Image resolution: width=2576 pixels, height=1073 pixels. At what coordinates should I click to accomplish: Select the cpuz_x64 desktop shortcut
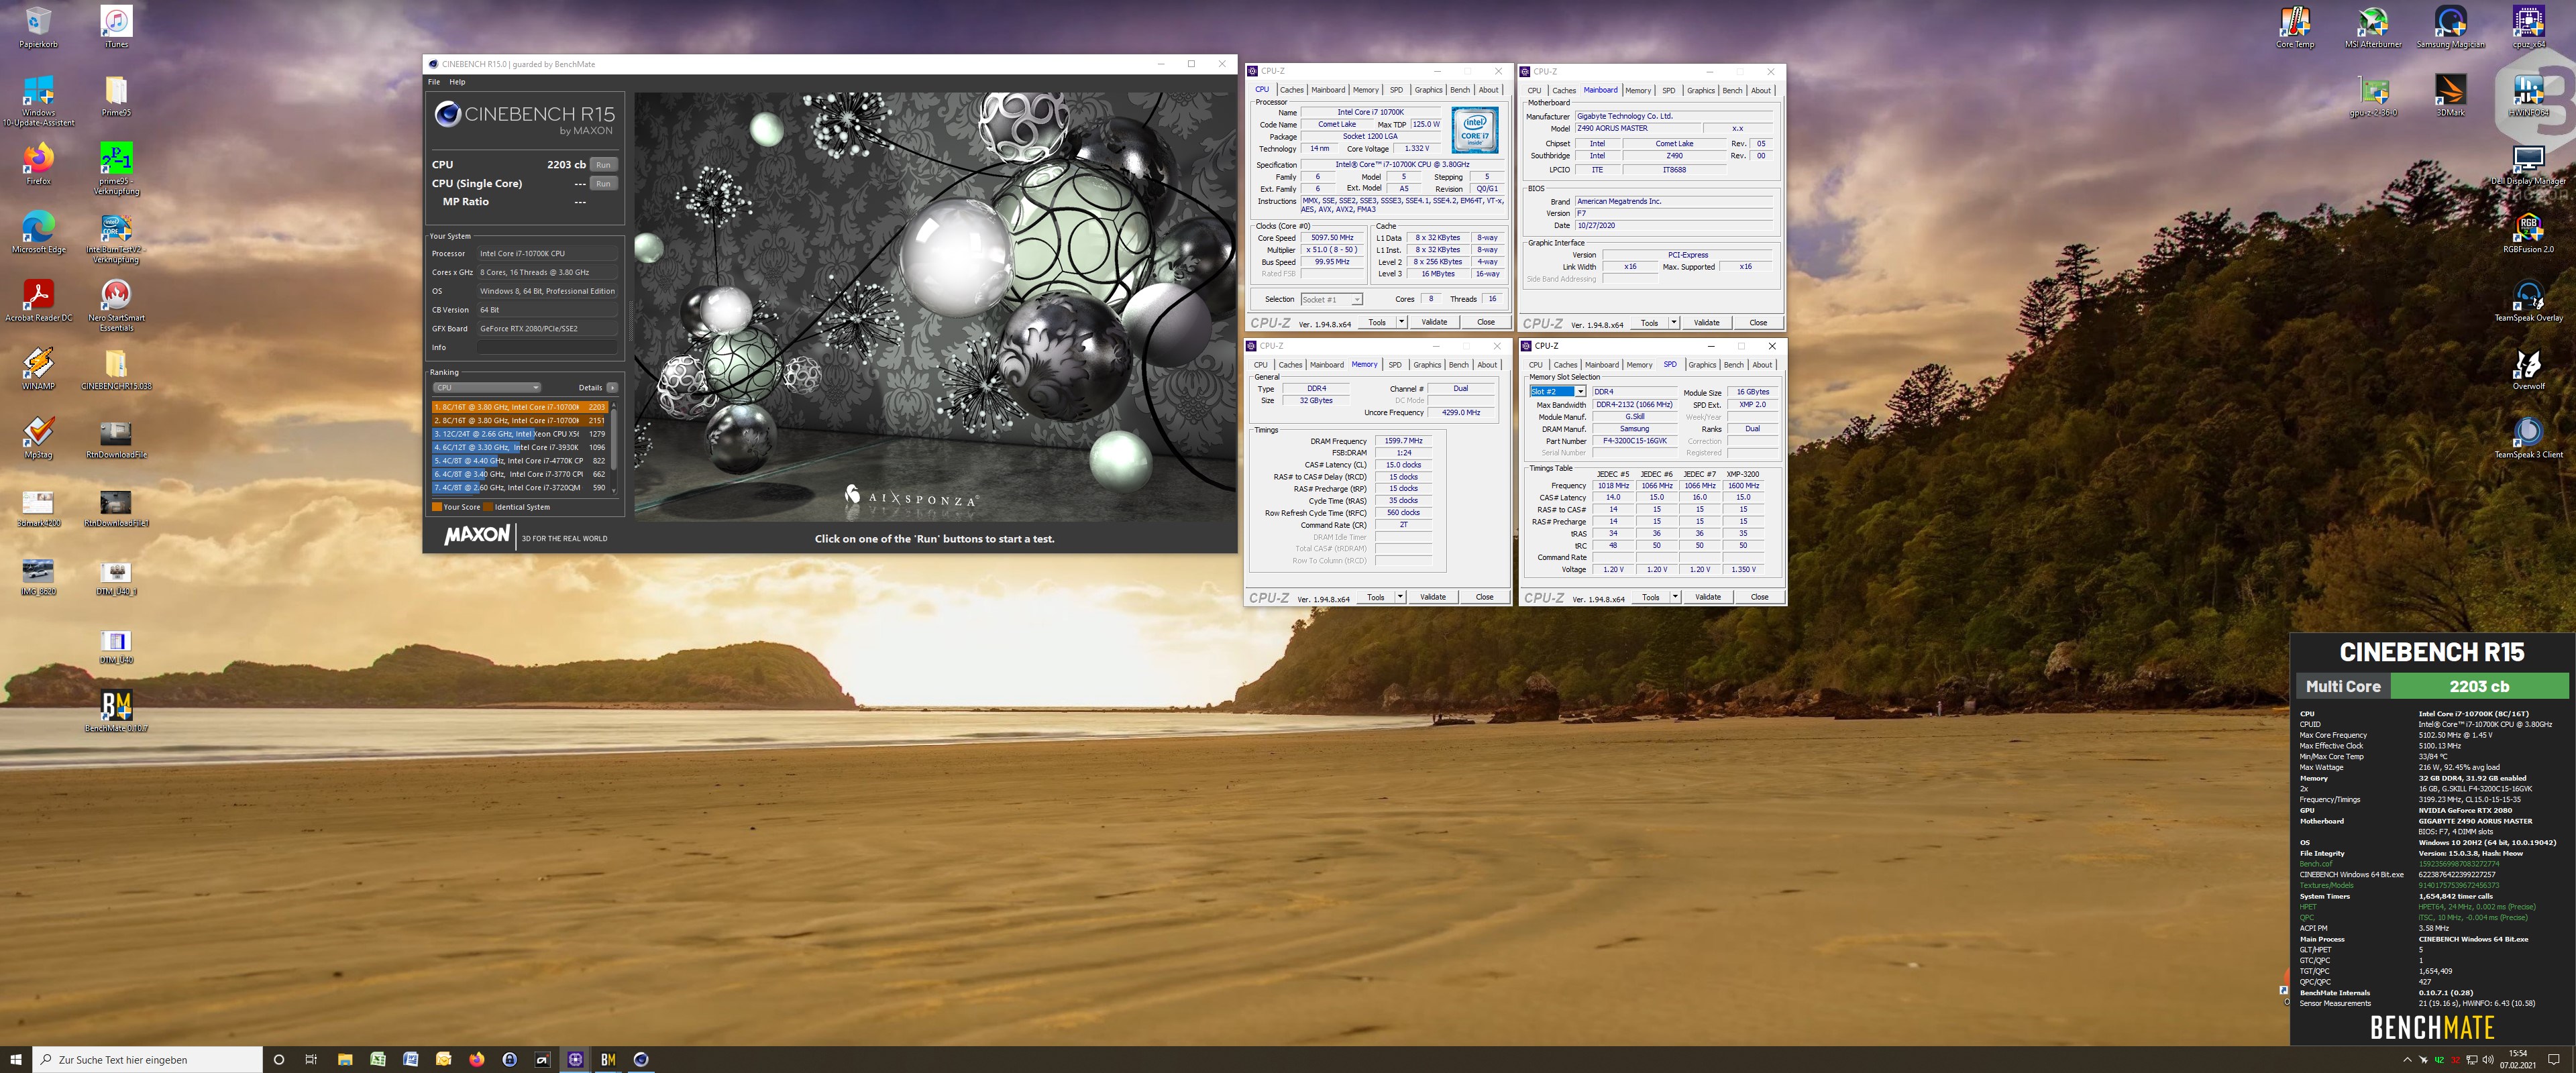click(x=2528, y=27)
